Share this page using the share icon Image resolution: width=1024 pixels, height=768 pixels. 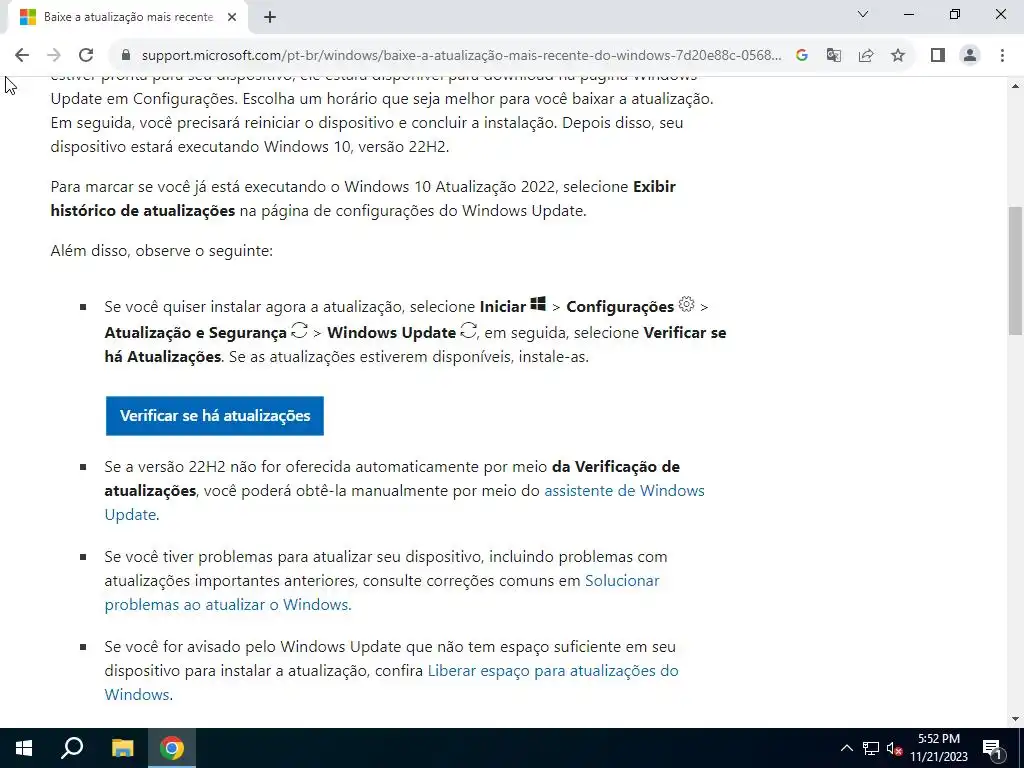(x=866, y=55)
